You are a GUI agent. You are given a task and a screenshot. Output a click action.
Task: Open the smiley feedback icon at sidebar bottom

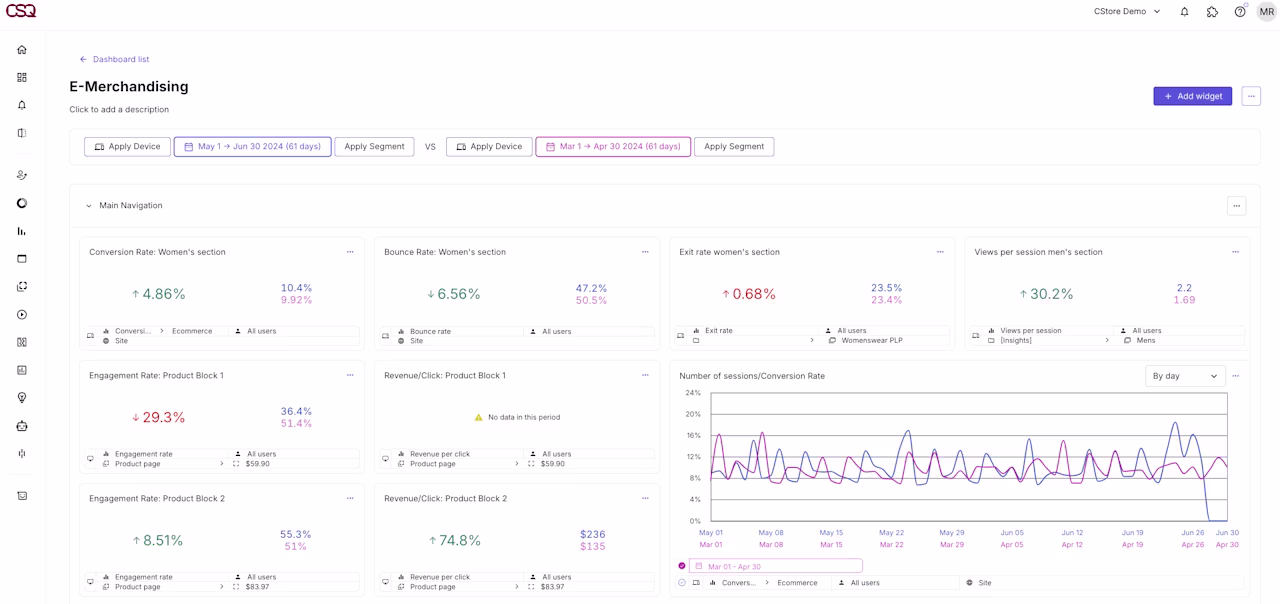(x=22, y=496)
